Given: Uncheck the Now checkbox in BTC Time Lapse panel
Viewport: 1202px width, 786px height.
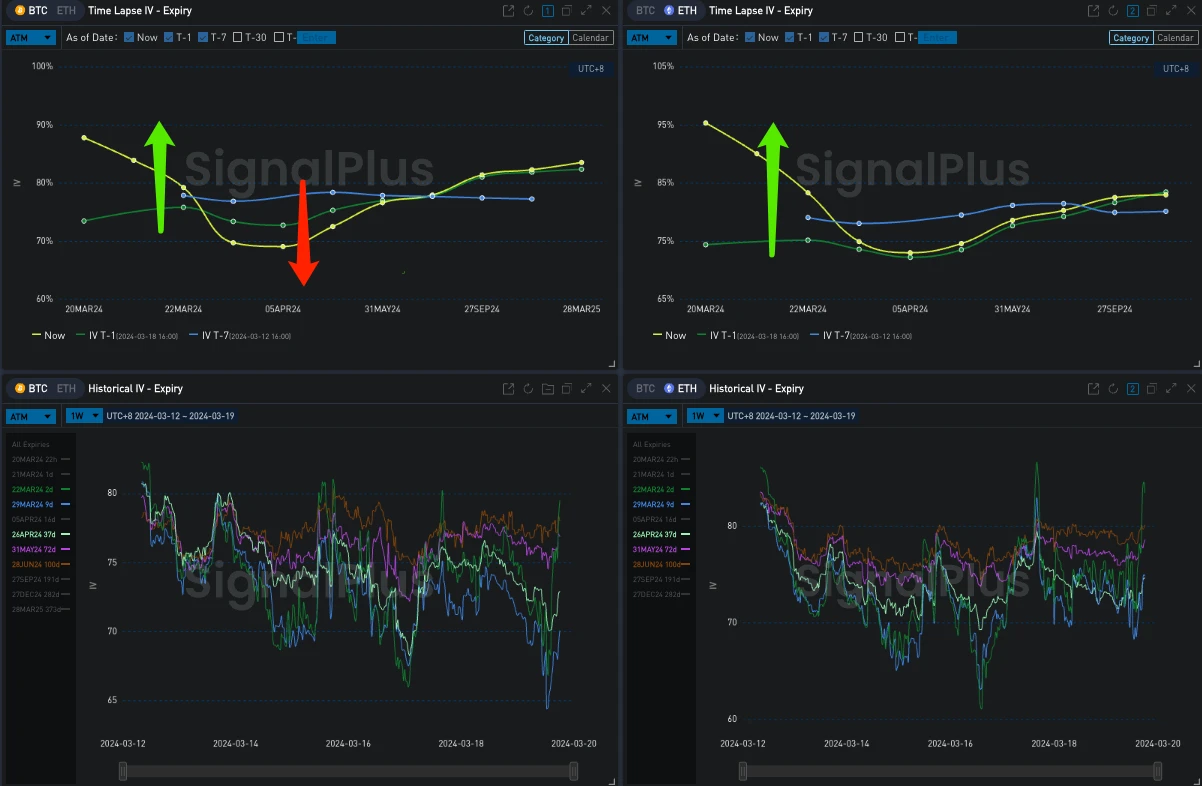Looking at the screenshot, I should [129, 38].
